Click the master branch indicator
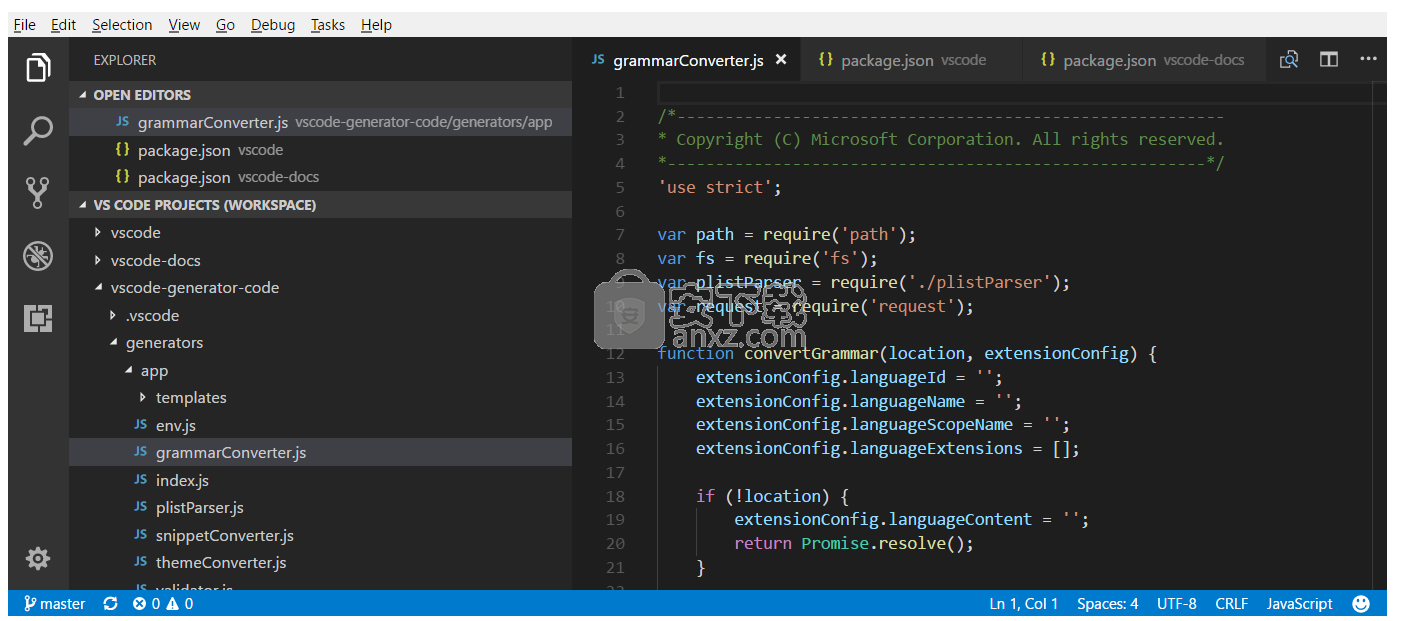This screenshot has height=621, width=1404. (x=55, y=604)
